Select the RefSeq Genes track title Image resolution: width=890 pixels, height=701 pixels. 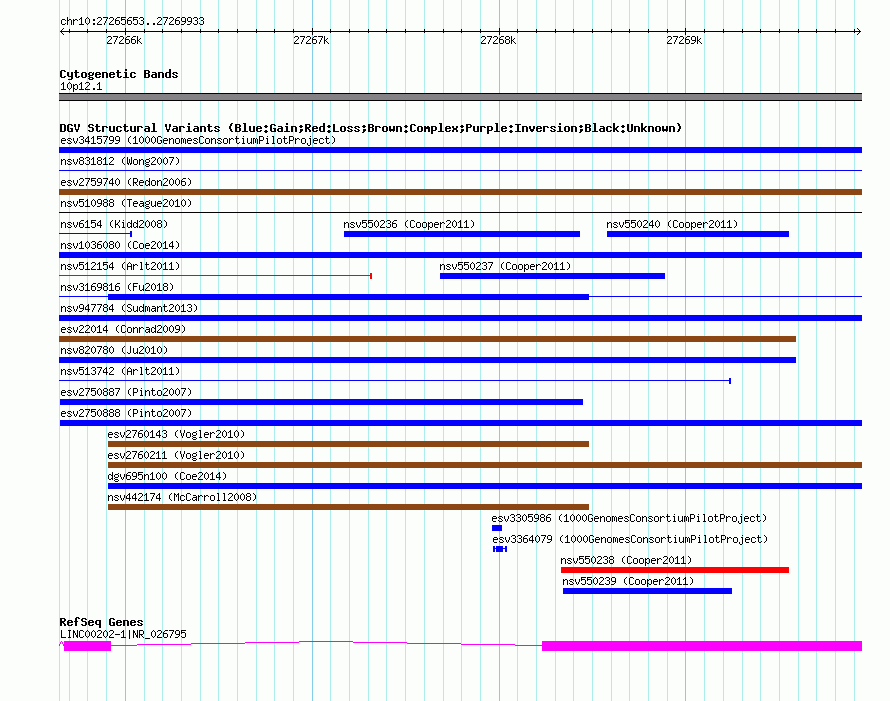coord(101,622)
